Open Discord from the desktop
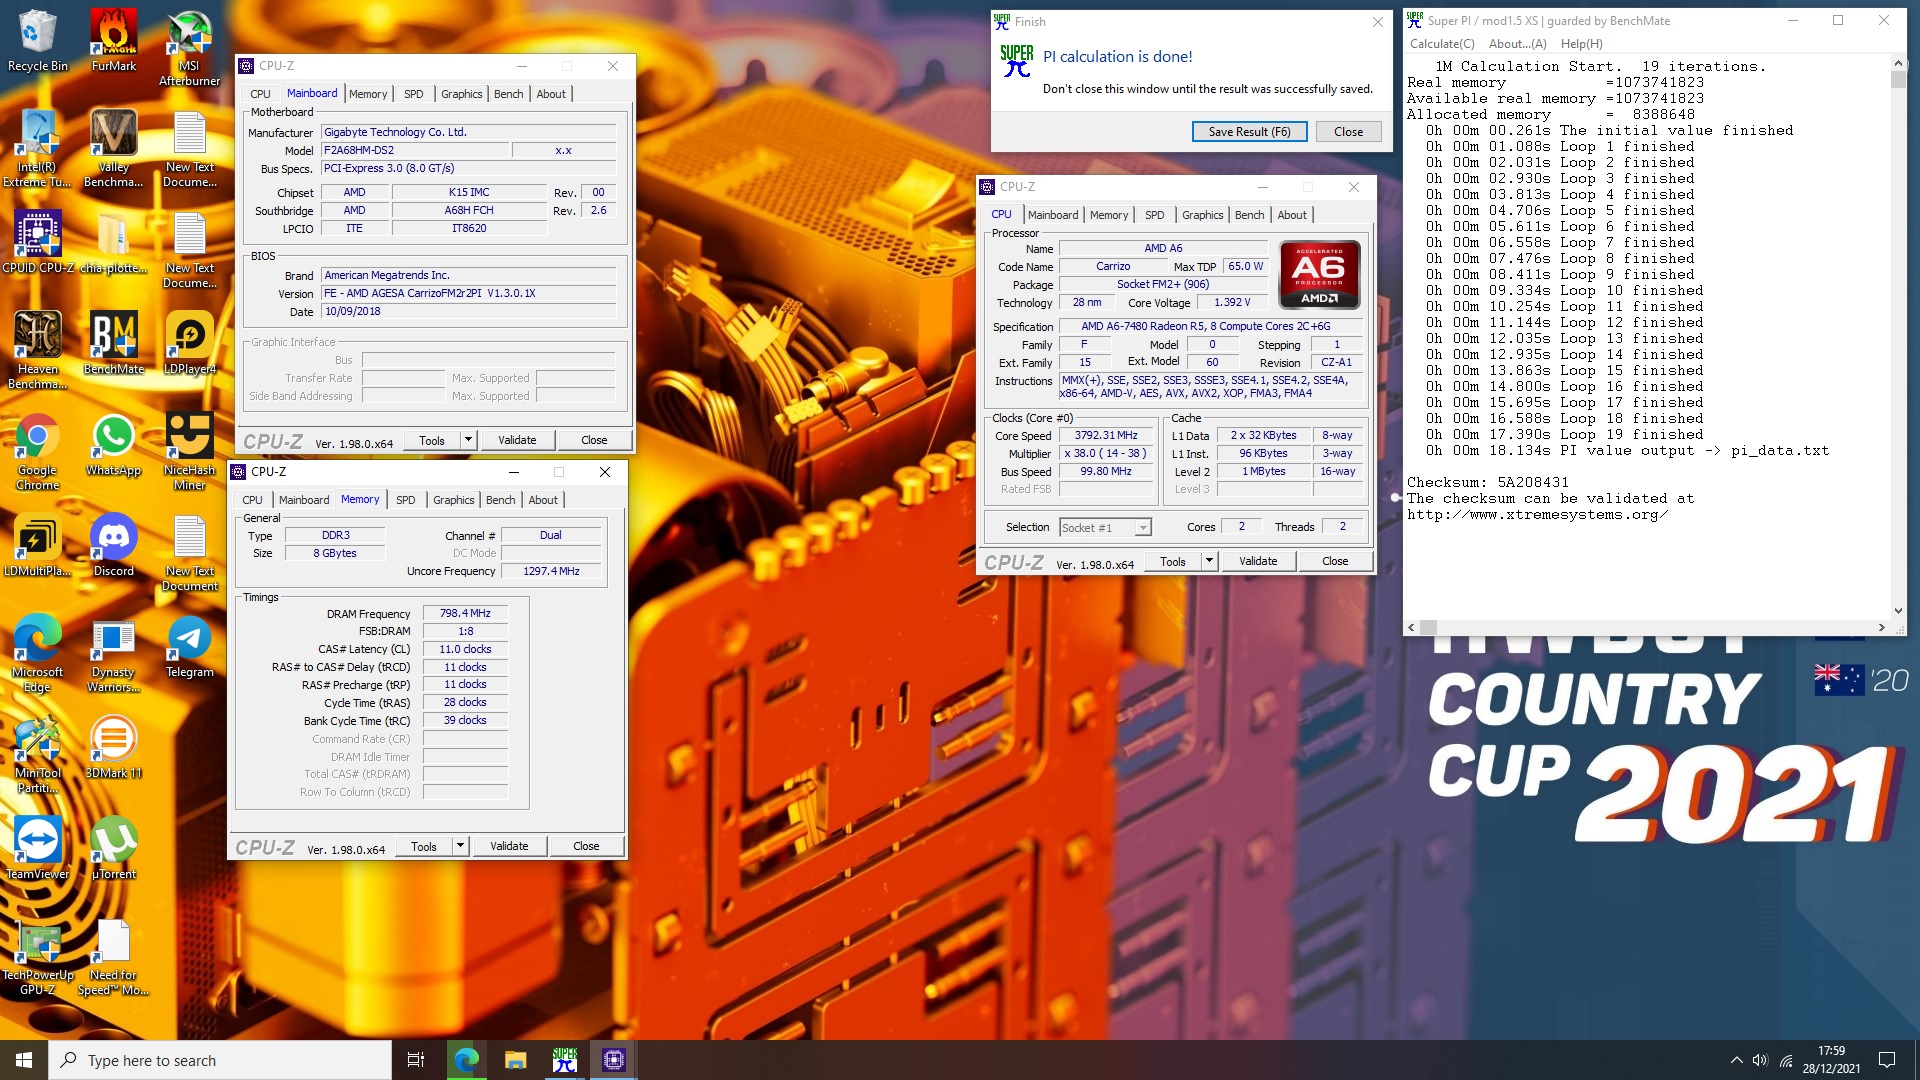Image resolution: width=1920 pixels, height=1080 pixels. 113,546
